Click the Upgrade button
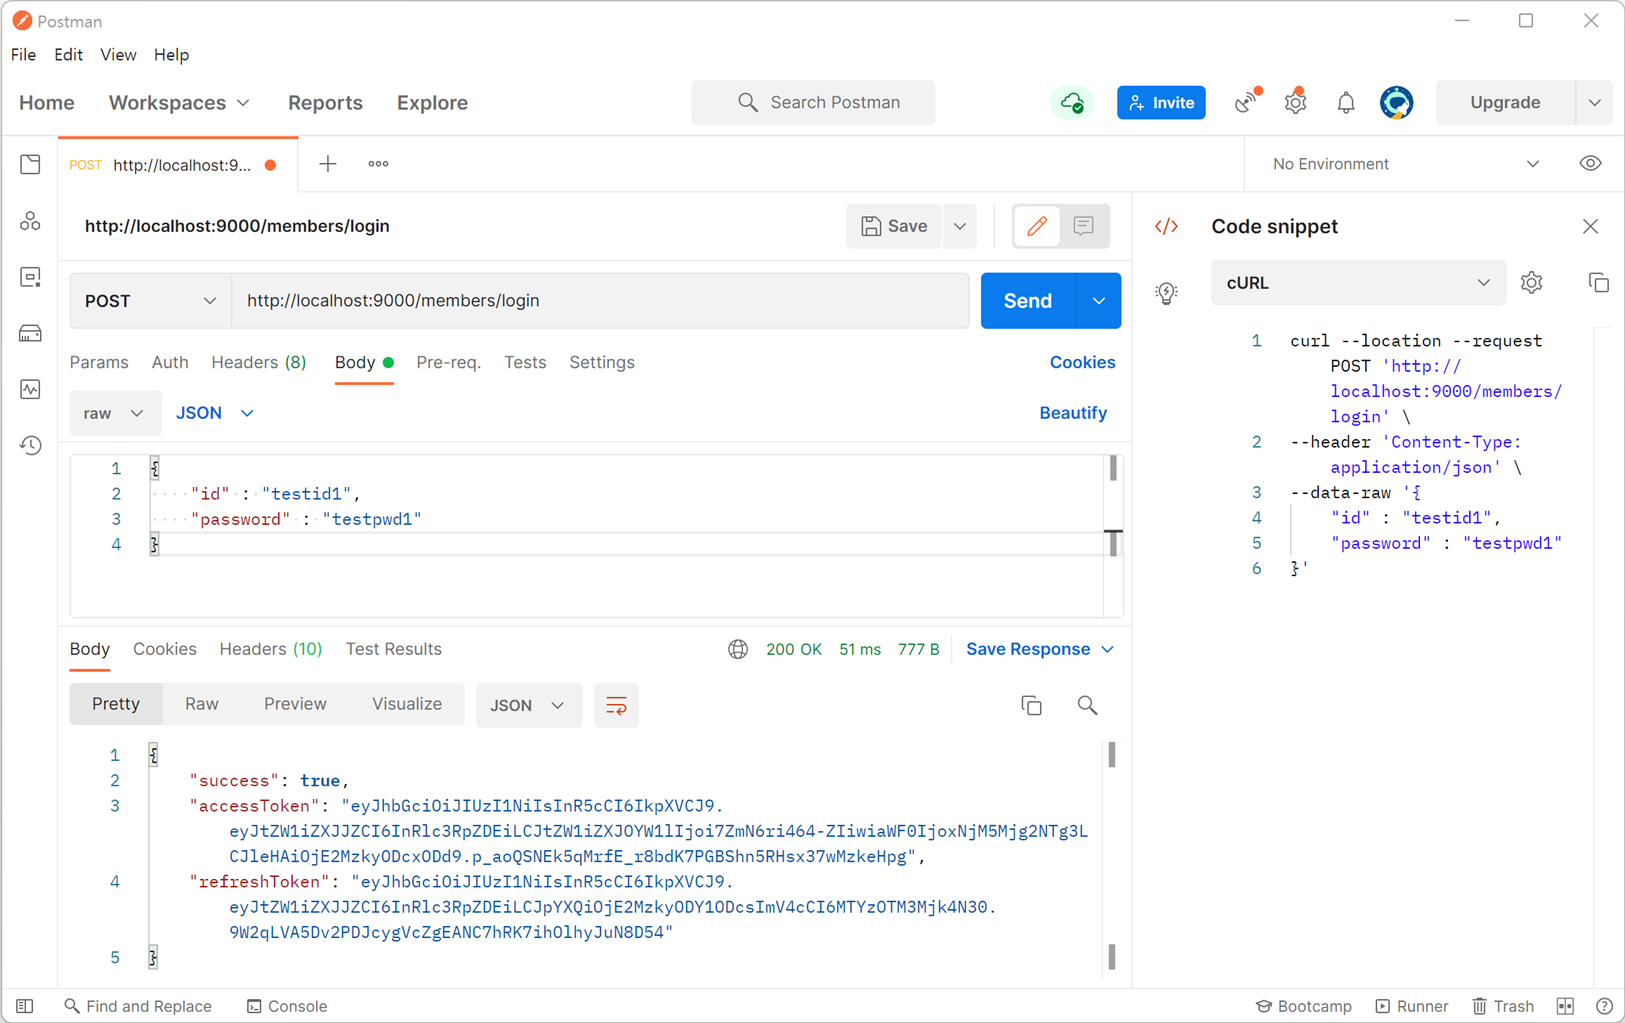 coord(1505,102)
